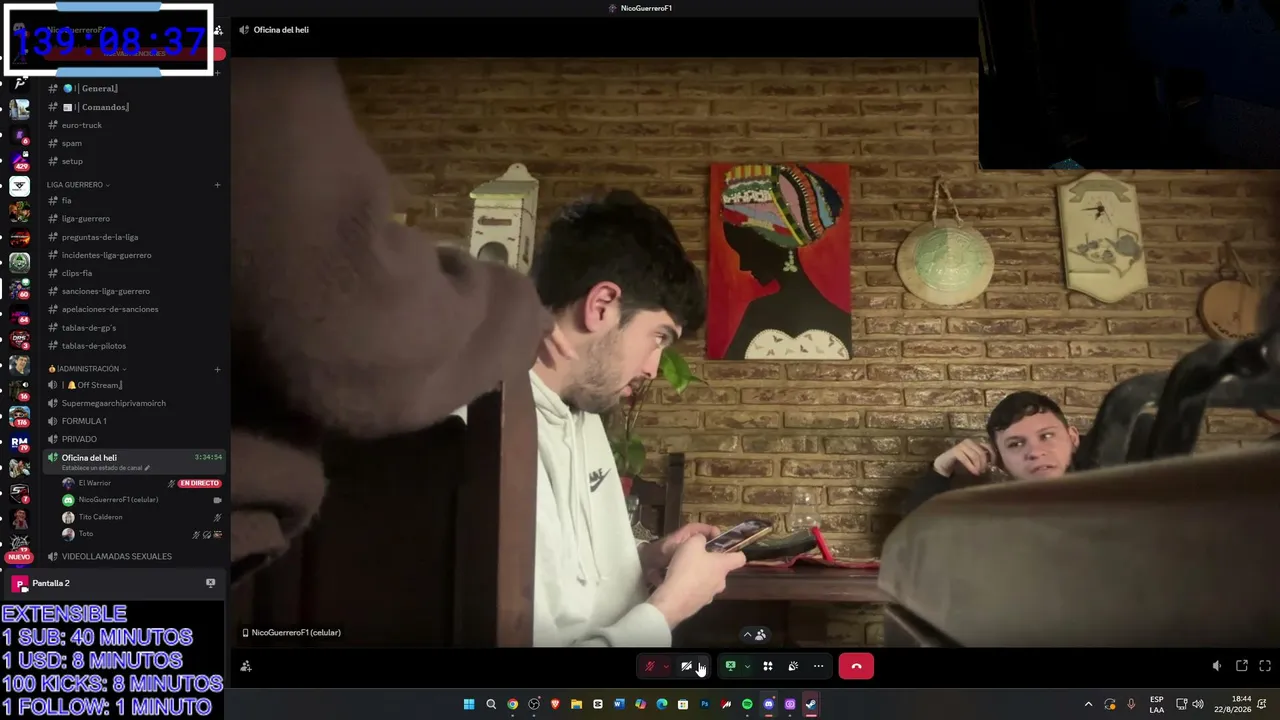Open the ESP LAA keyboard language switcher
The height and width of the screenshot is (720, 1280).
(x=1157, y=704)
